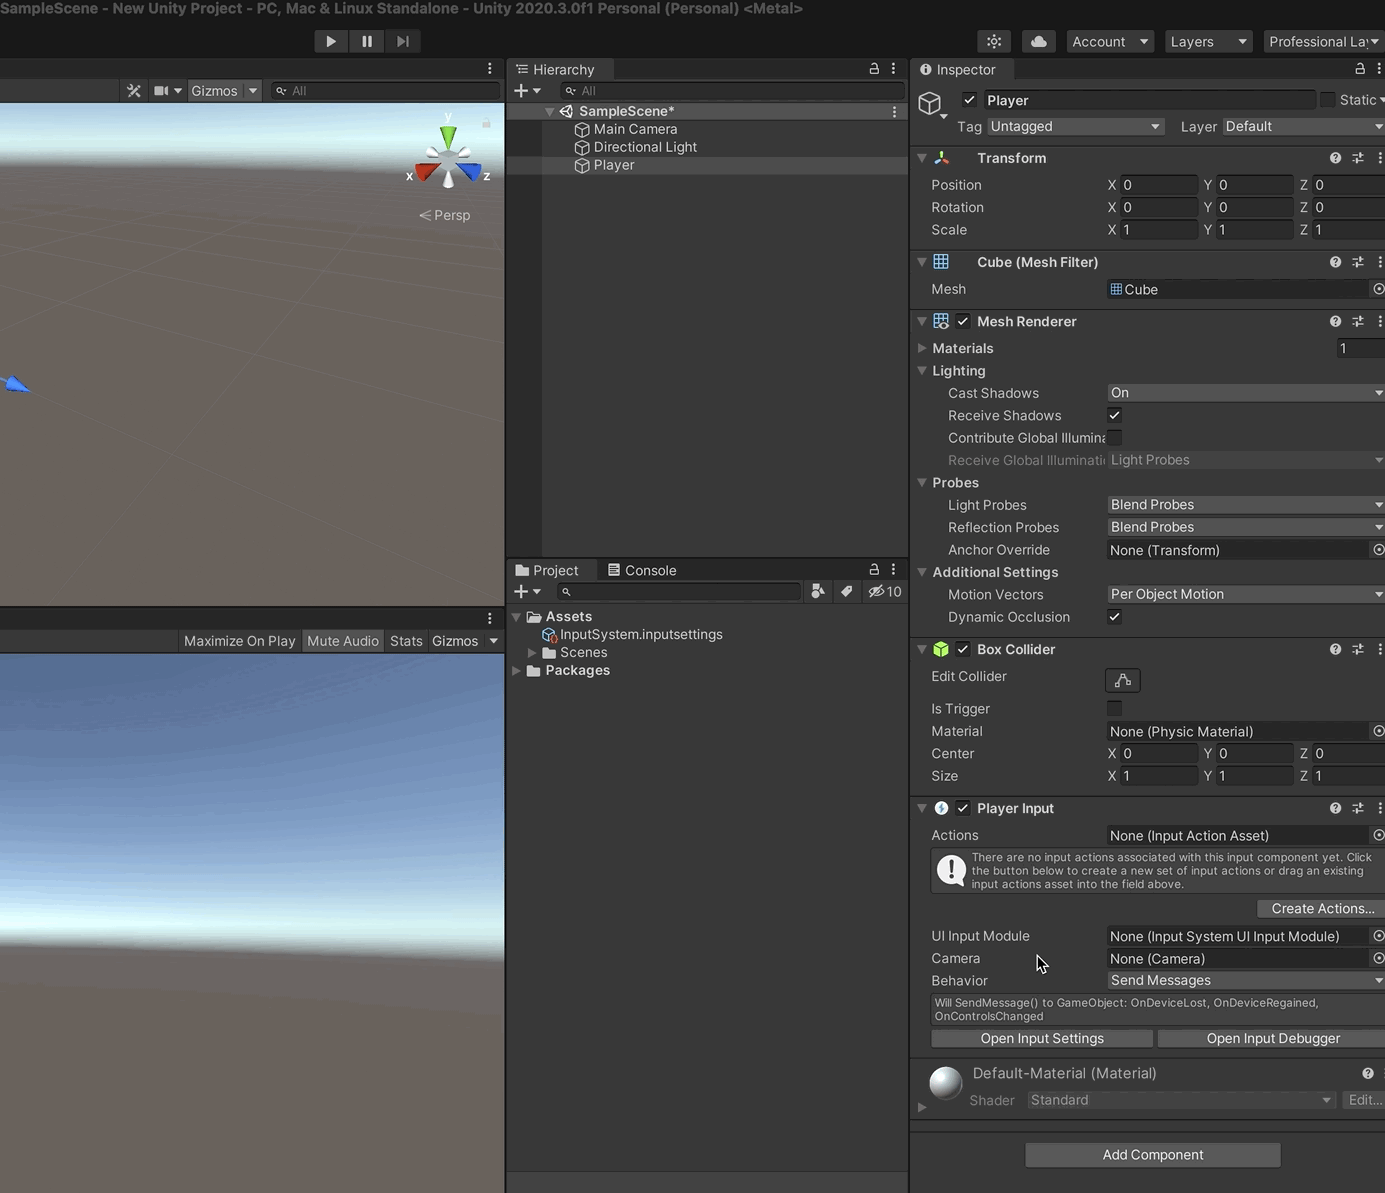The width and height of the screenshot is (1385, 1193).
Task: Click the Pause button in toolbar
Action: (367, 41)
